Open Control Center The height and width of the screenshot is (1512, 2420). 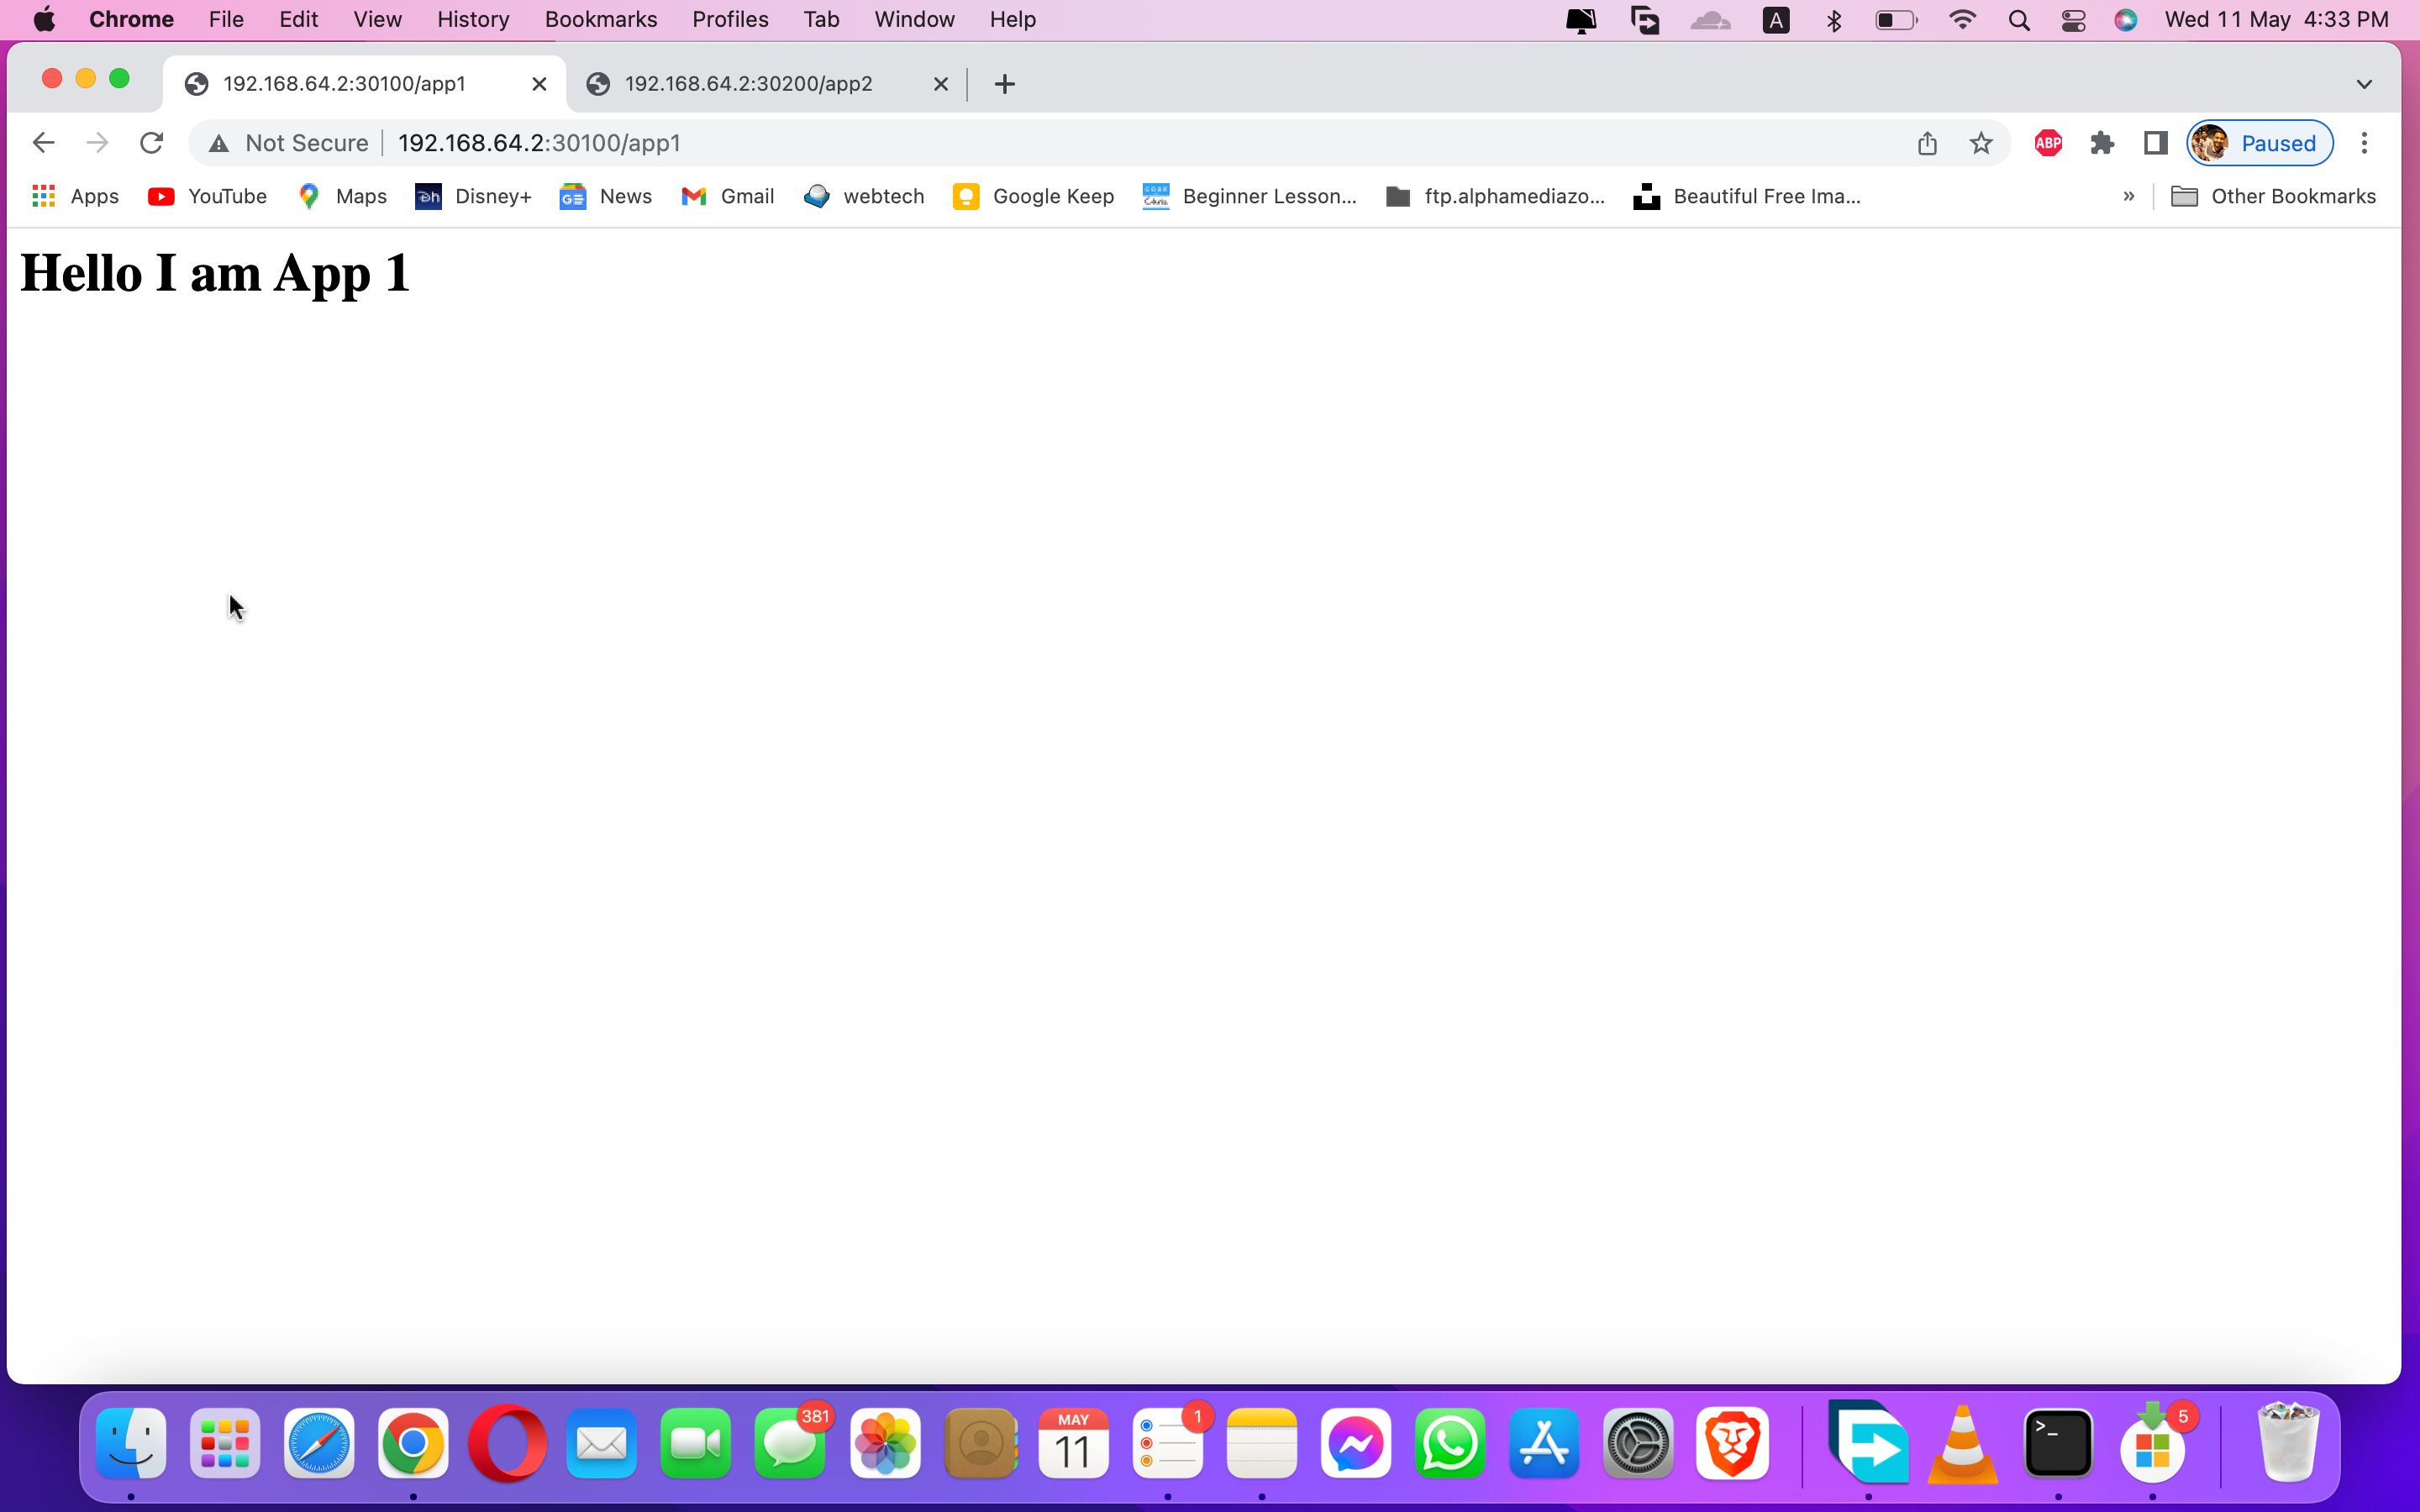pos(2073,20)
